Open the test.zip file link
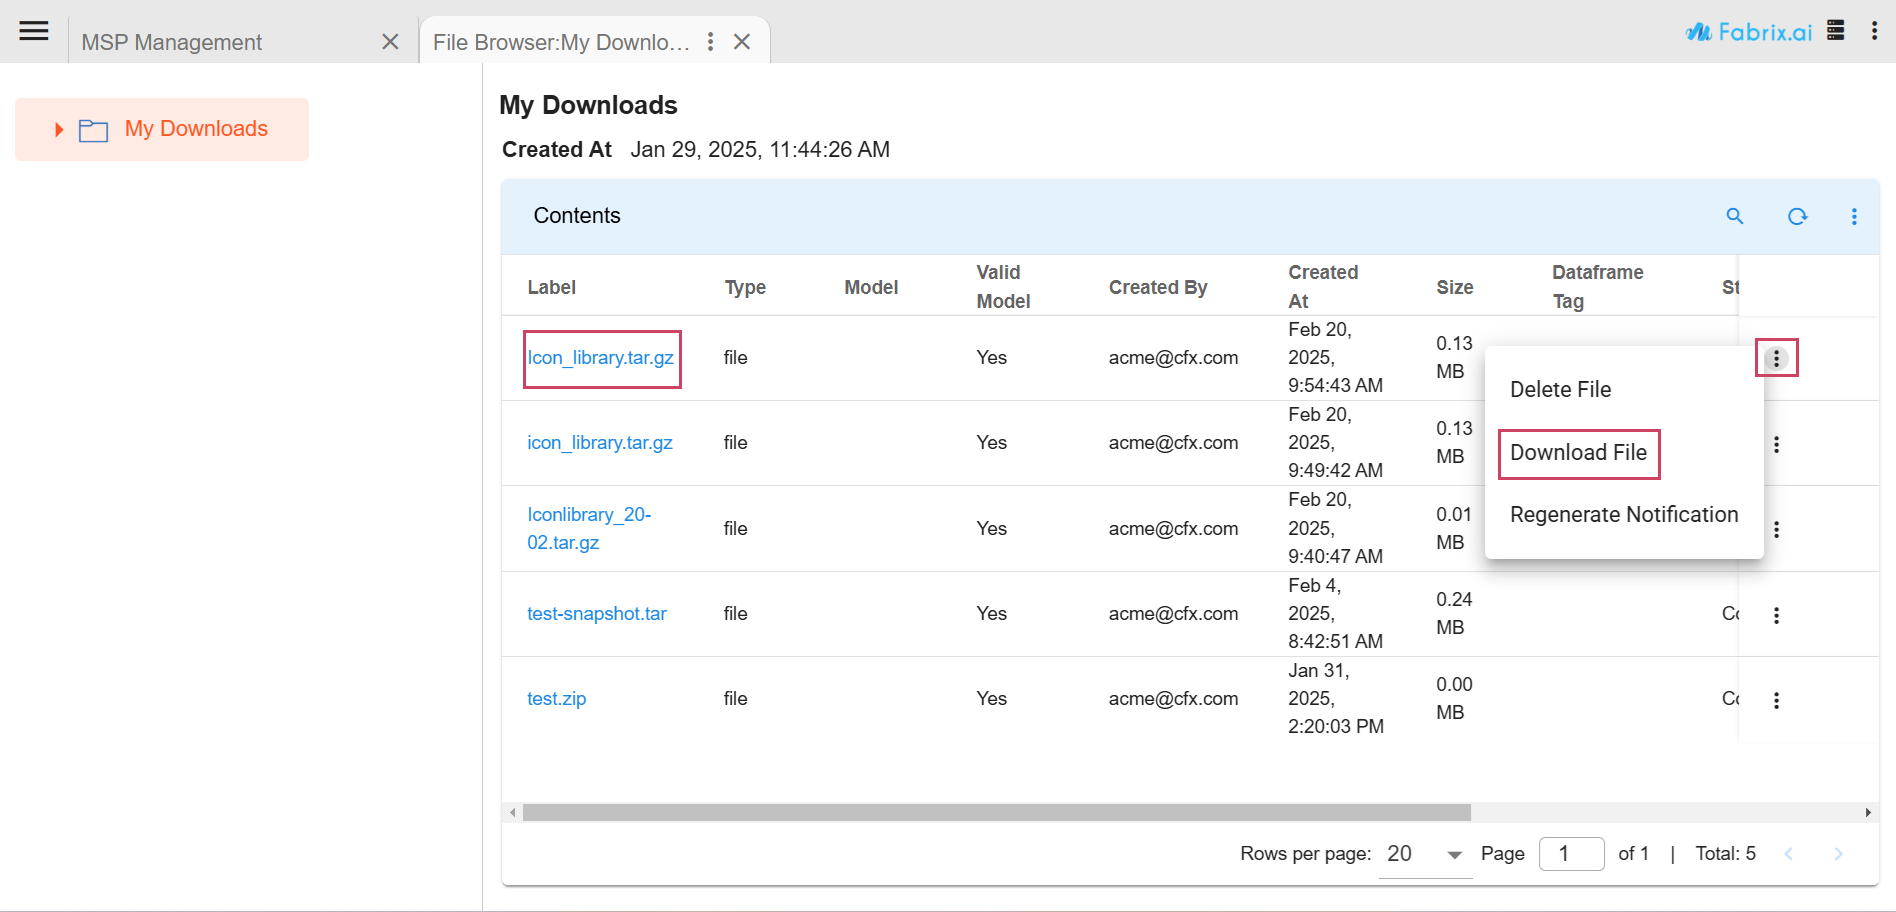This screenshot has height=912, width=1896. pyautogui.click(x=556, y=699)
